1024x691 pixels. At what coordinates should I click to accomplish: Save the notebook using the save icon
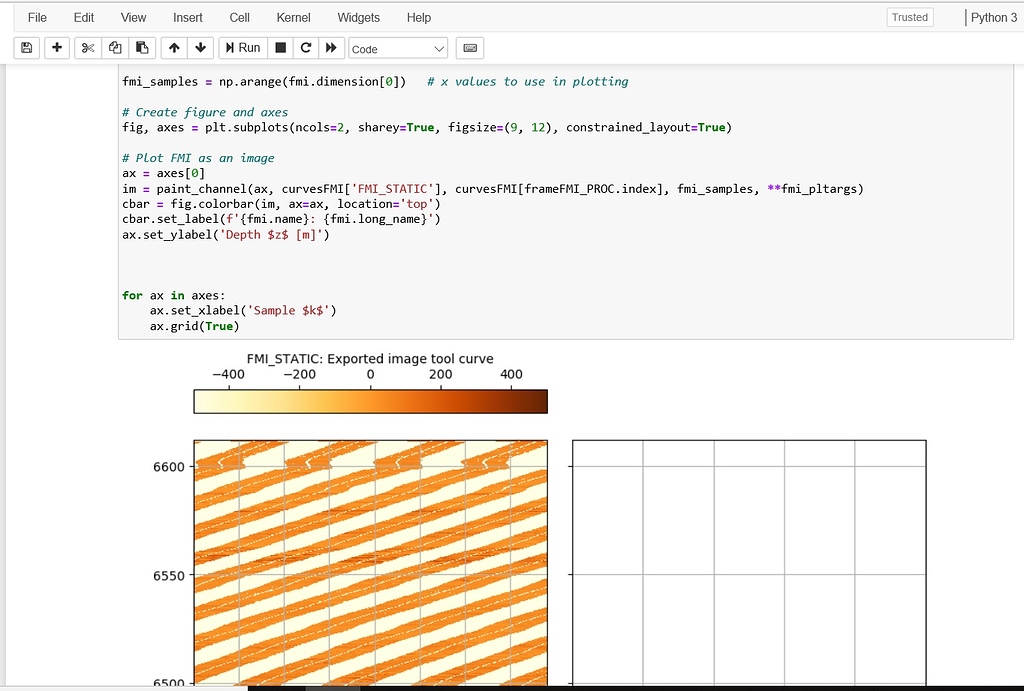coord(26,47)
